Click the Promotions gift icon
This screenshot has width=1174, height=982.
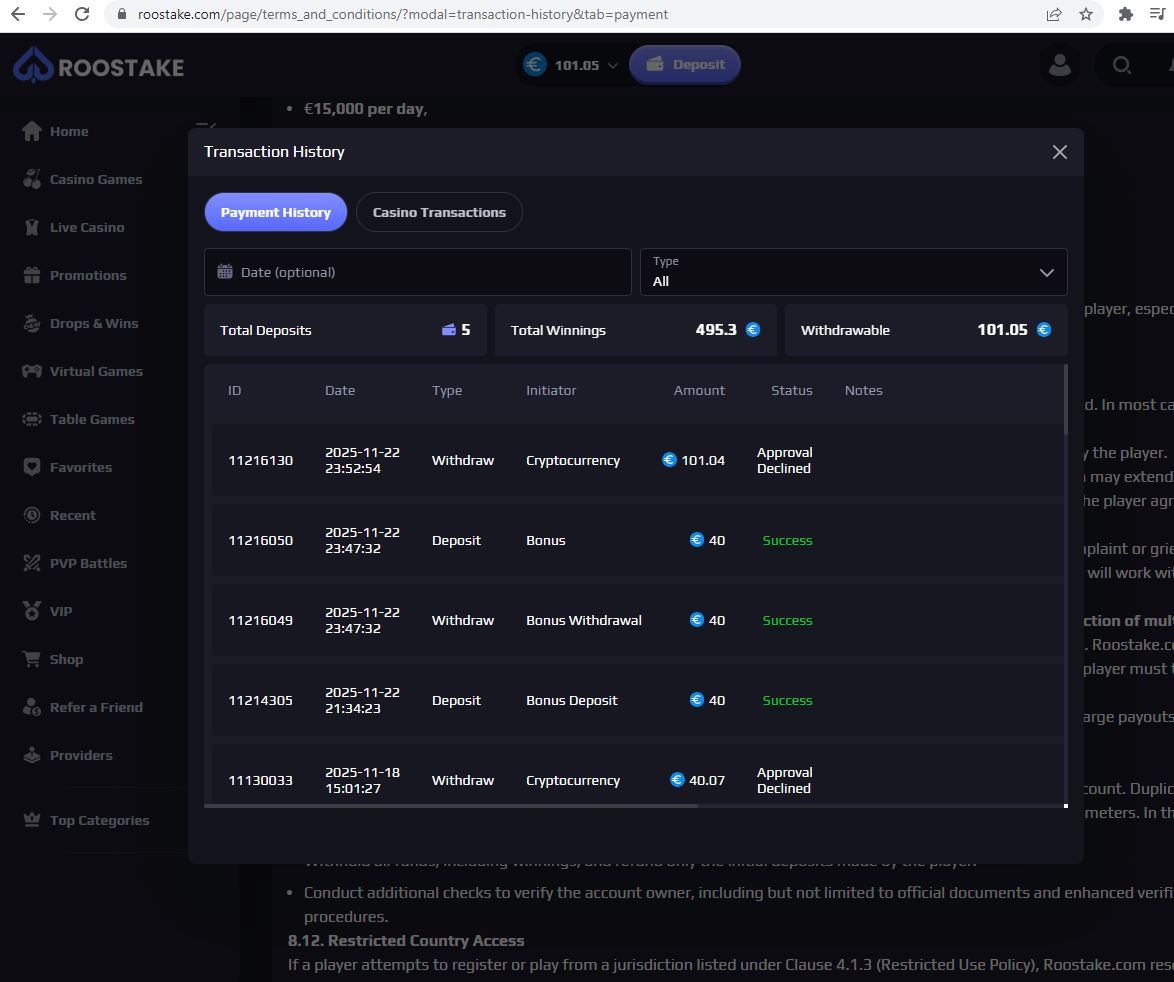click(x=32, y=275)
